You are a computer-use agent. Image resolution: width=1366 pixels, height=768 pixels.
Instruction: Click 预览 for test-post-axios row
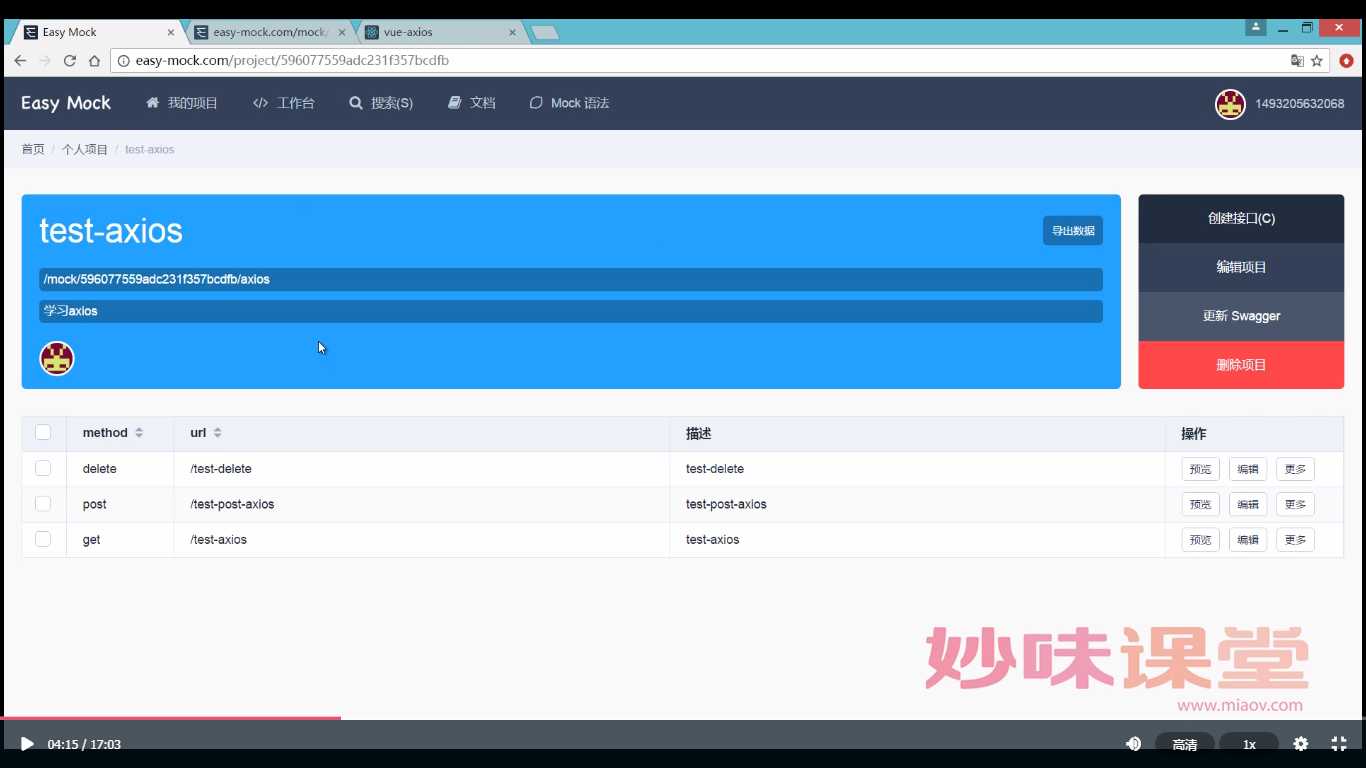pos(1200,504)
